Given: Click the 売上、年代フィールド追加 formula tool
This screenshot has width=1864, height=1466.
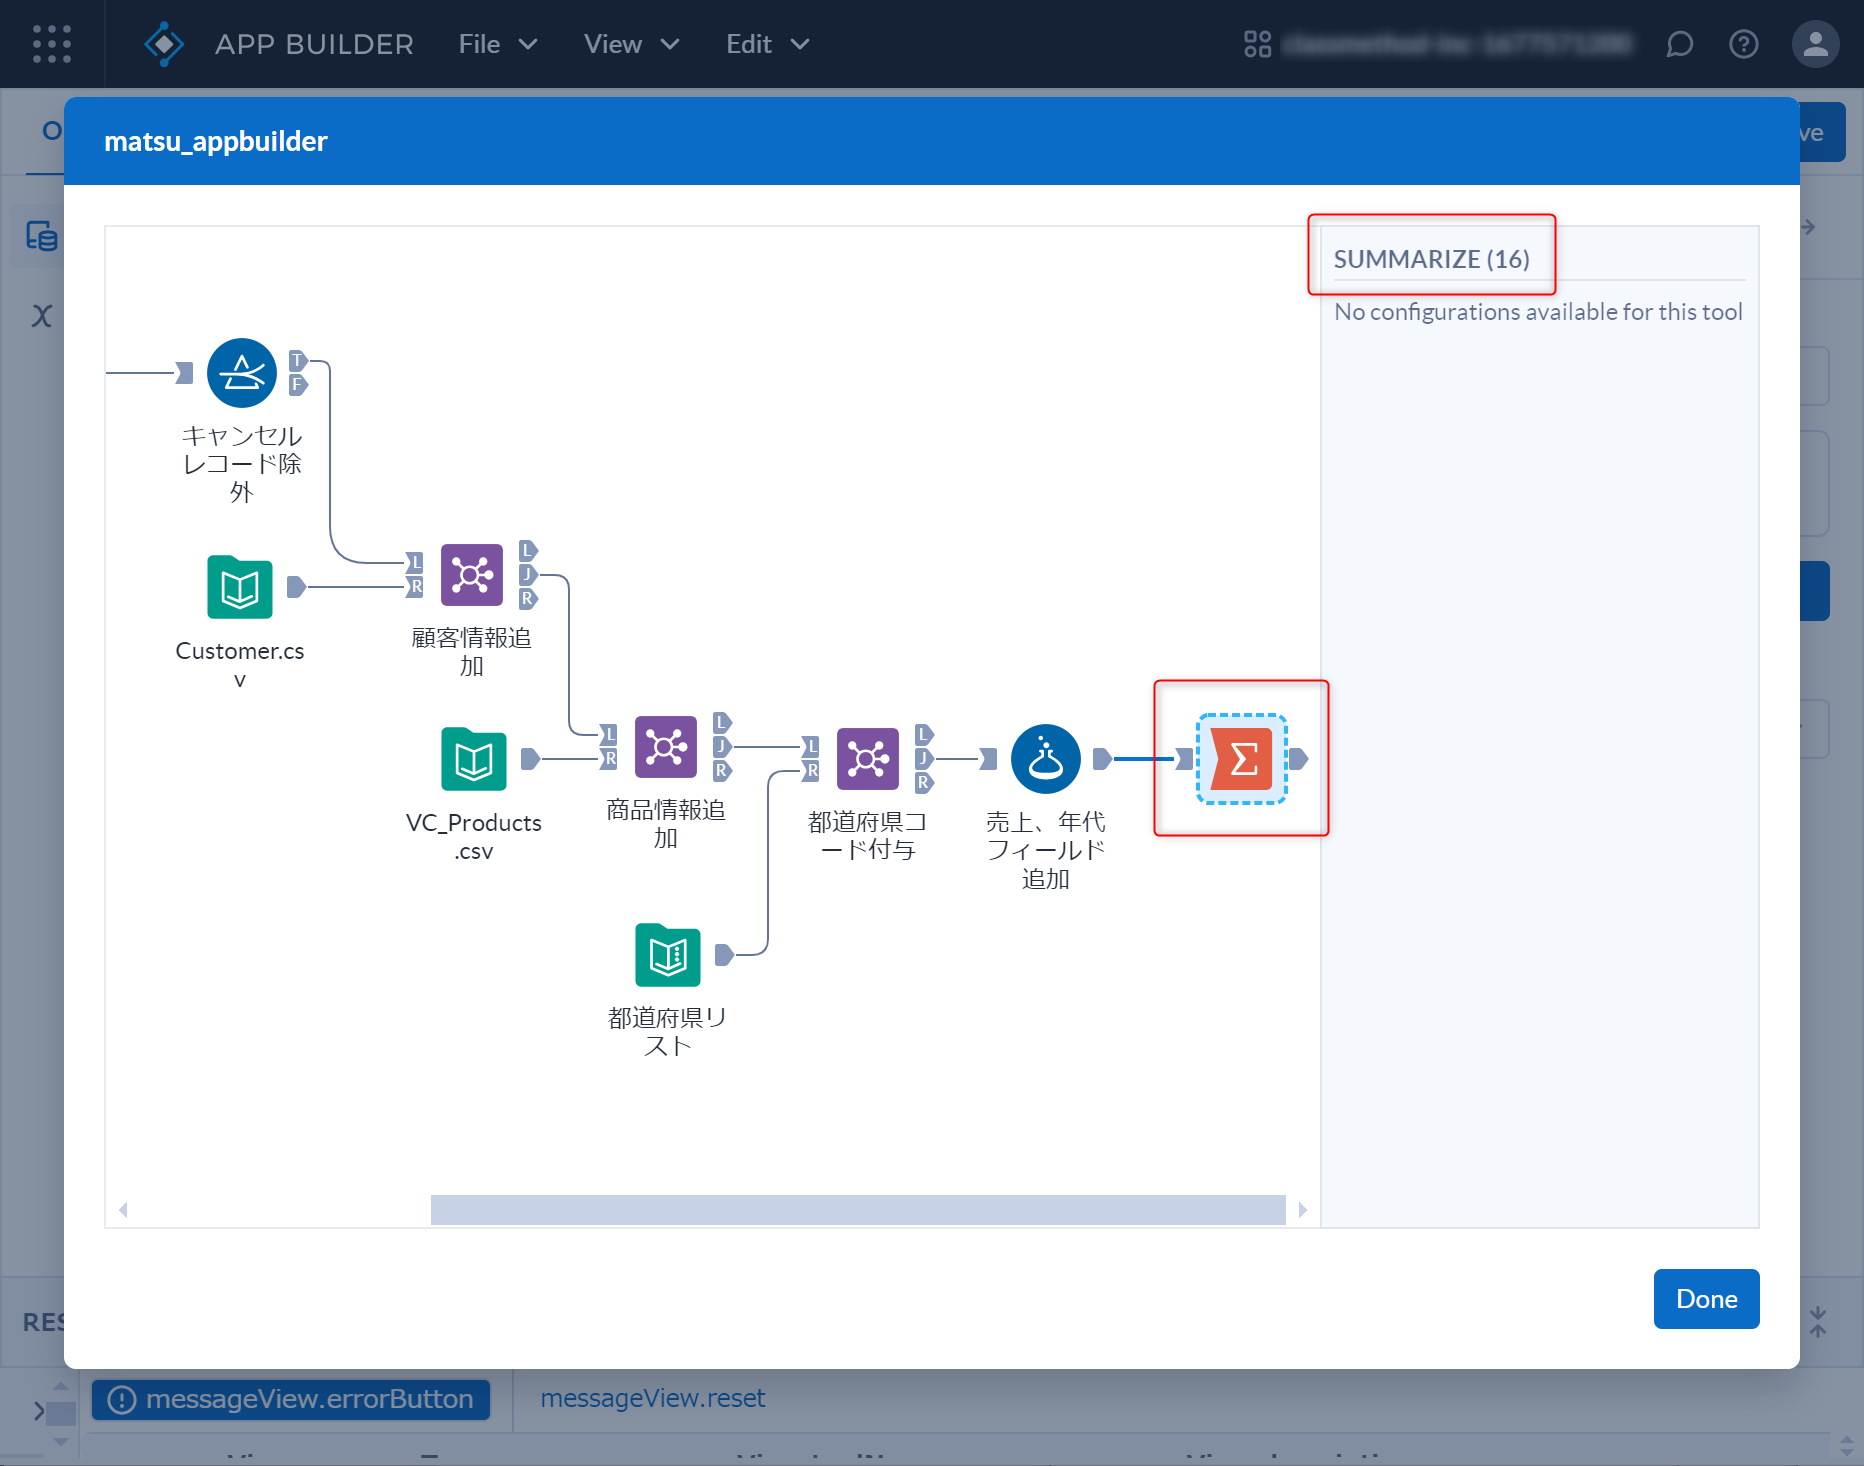Looking at the screenshot, I should [x=1045, y=759].
